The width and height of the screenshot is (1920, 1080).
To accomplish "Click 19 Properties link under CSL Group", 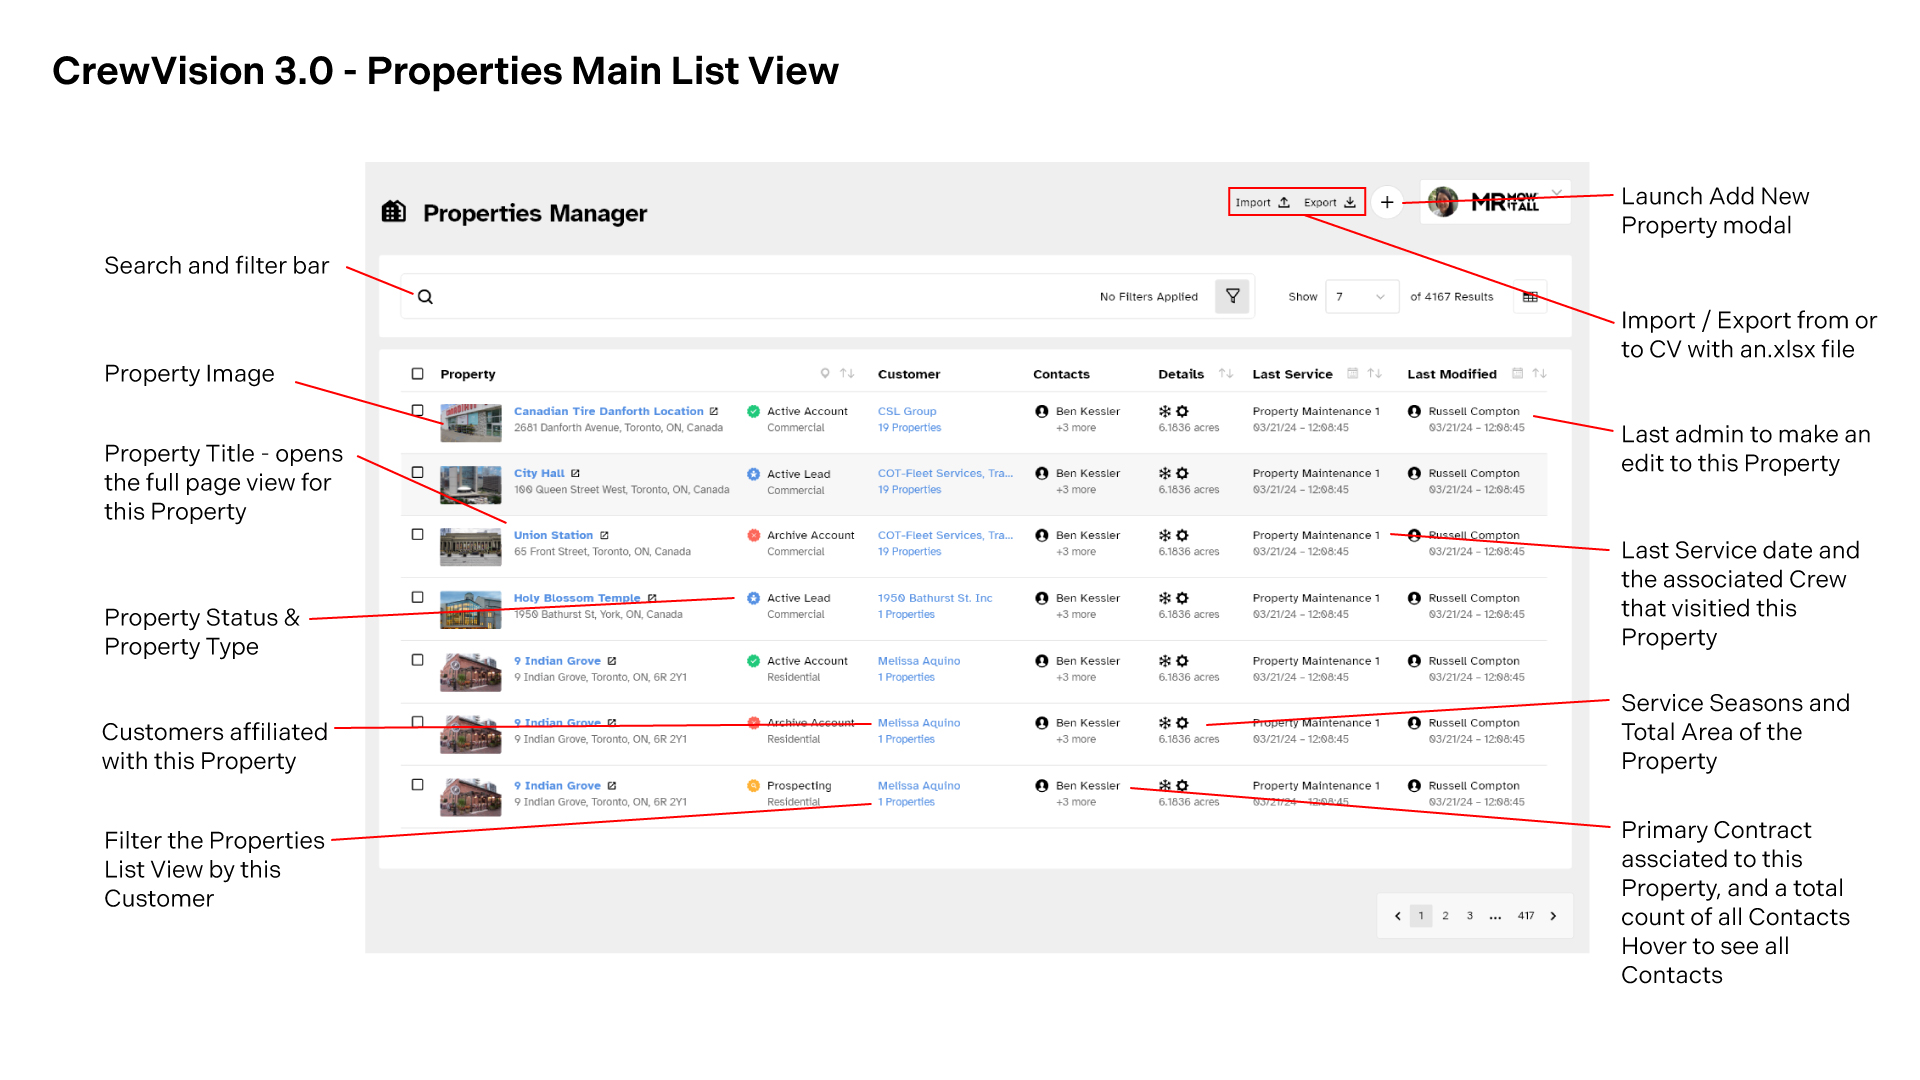I will 909,428.
